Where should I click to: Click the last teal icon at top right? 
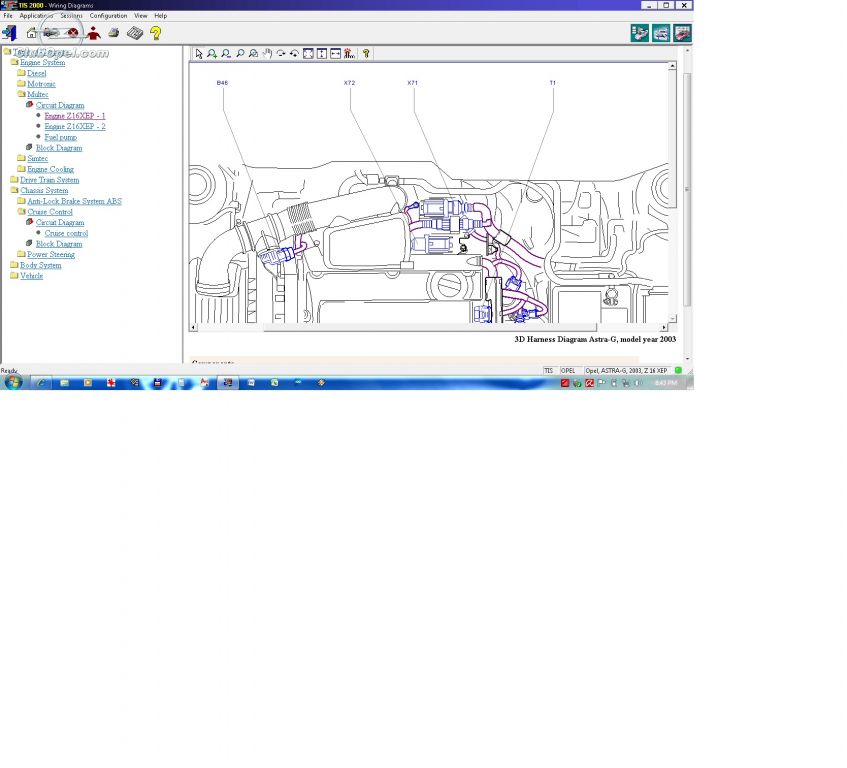pyautogui.click(x=682, y=33)
